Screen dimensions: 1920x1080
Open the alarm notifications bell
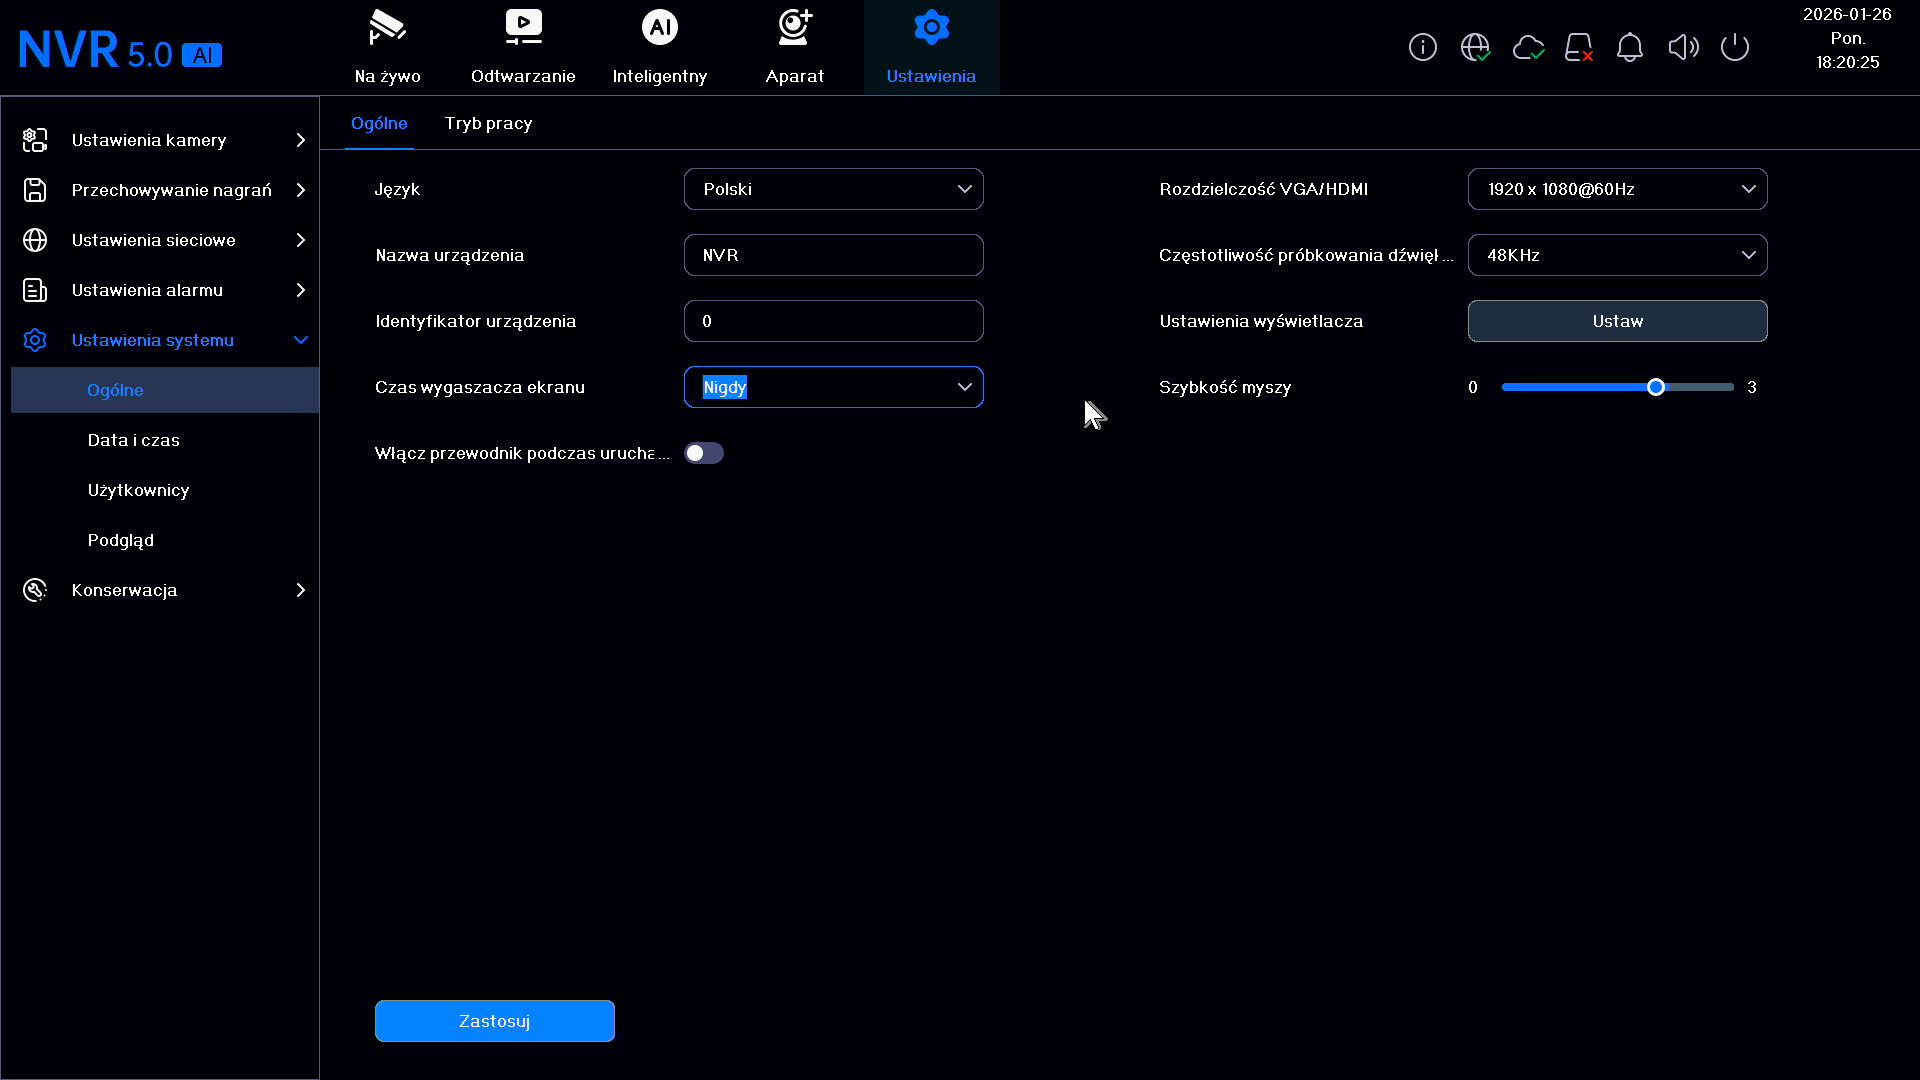tap(1630, 47)
